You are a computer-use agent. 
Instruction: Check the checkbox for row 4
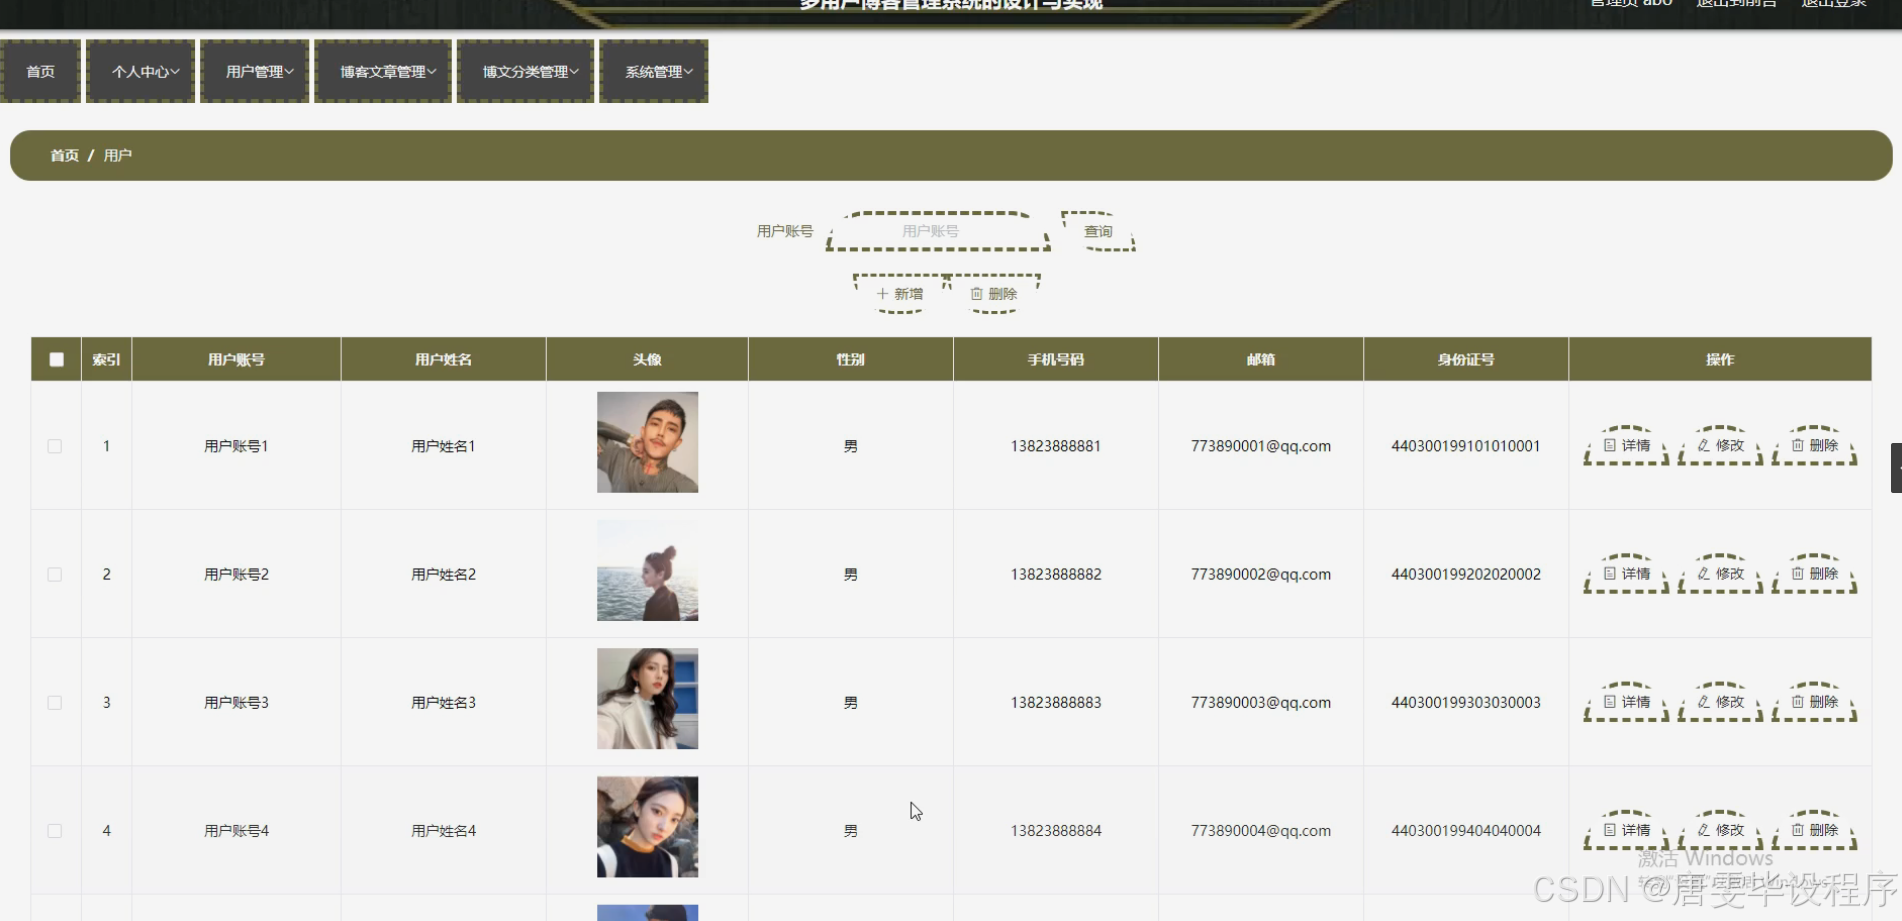tap(55, 830)
